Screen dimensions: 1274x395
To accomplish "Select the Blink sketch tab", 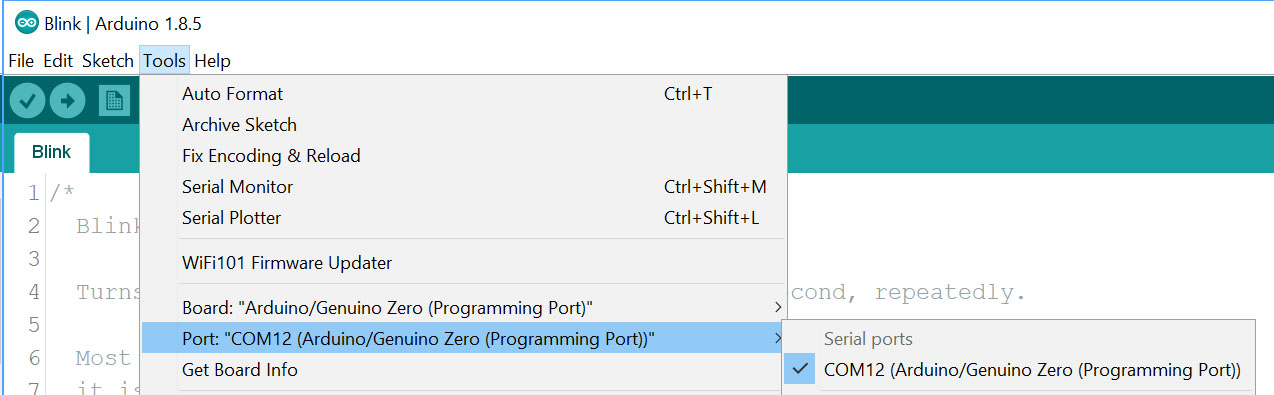I will click(51, 153).
